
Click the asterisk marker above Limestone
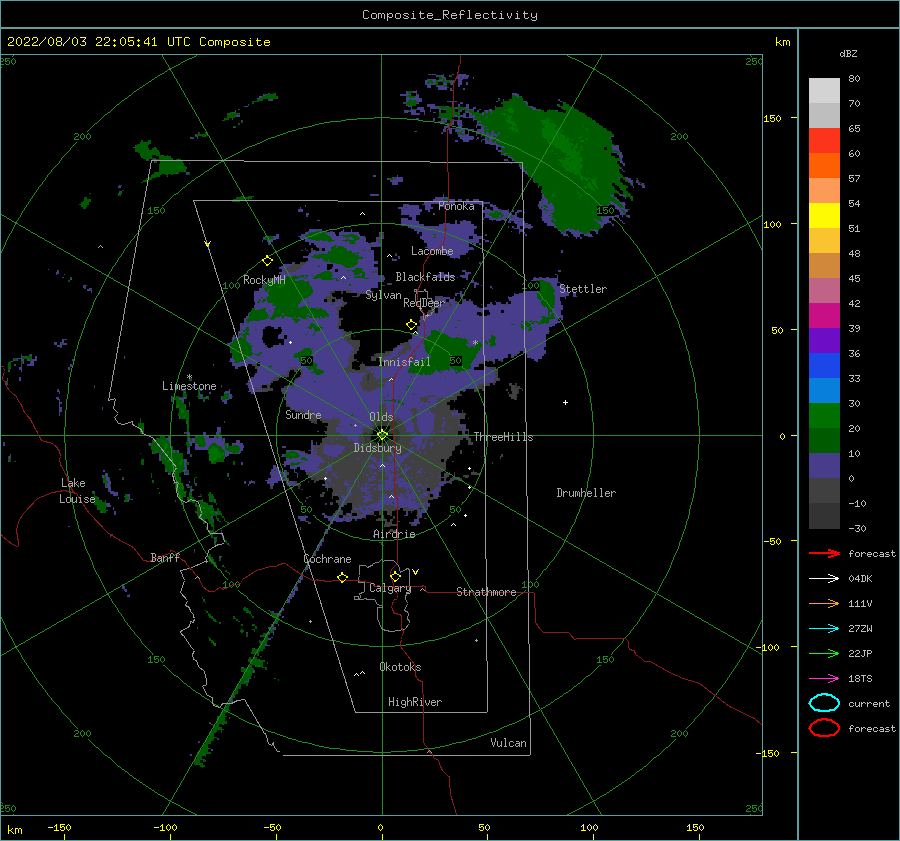[x=189, y=377]
